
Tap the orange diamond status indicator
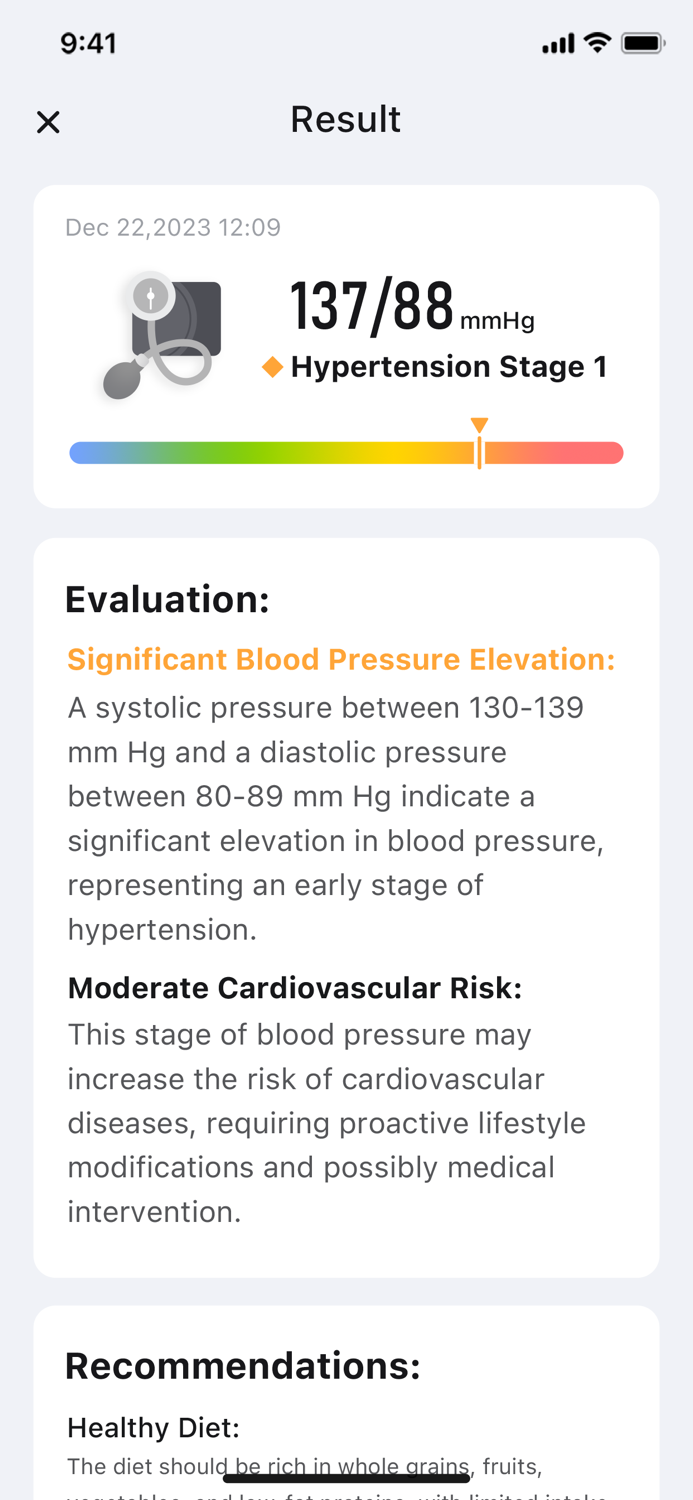(x=271, y=366)
